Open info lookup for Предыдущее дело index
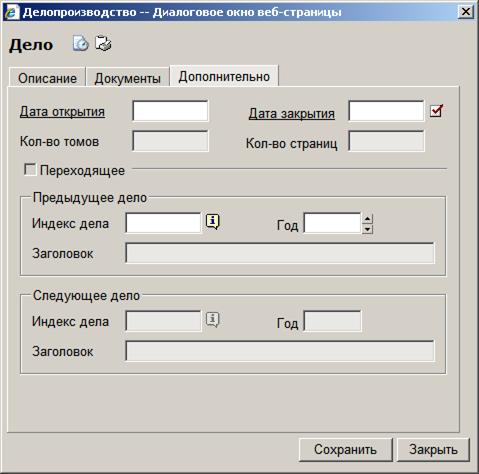Image resolution: width=479 pixels, height=474 pixels. coord(213,222)
